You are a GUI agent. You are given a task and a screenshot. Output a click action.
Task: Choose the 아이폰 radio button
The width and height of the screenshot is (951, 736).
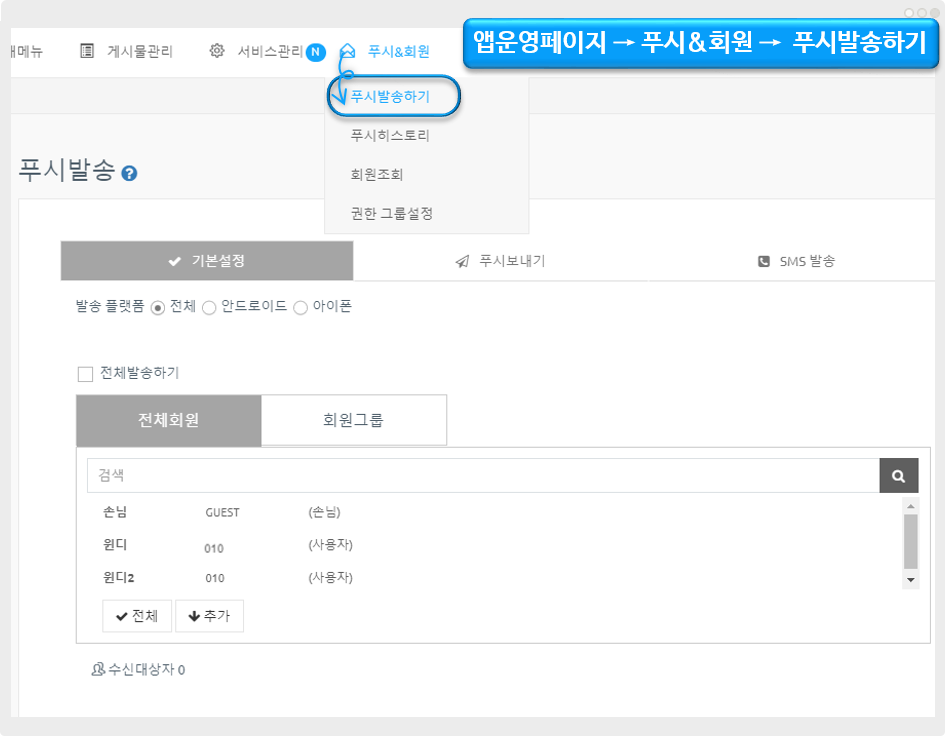(300, 308)
